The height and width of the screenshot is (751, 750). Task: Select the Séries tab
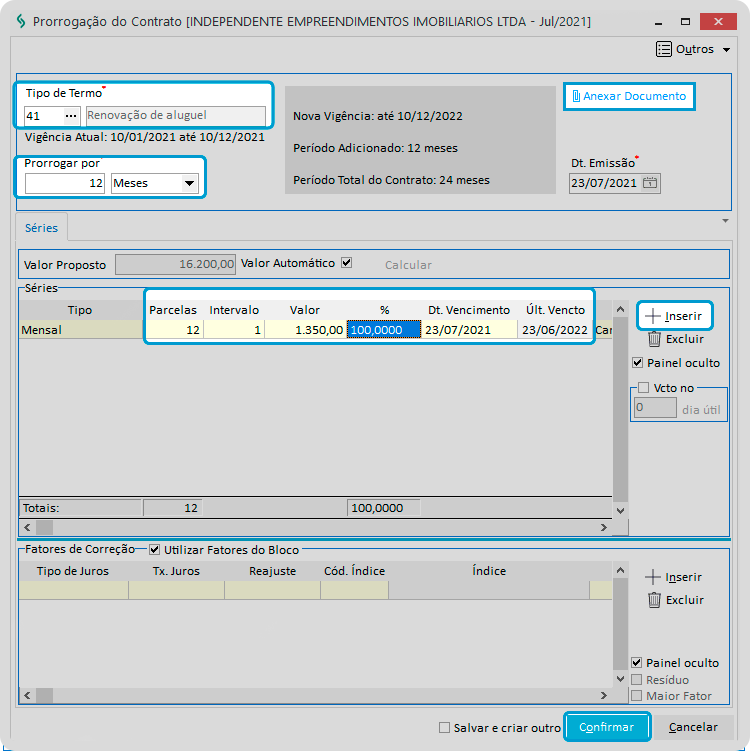(41, 228)
